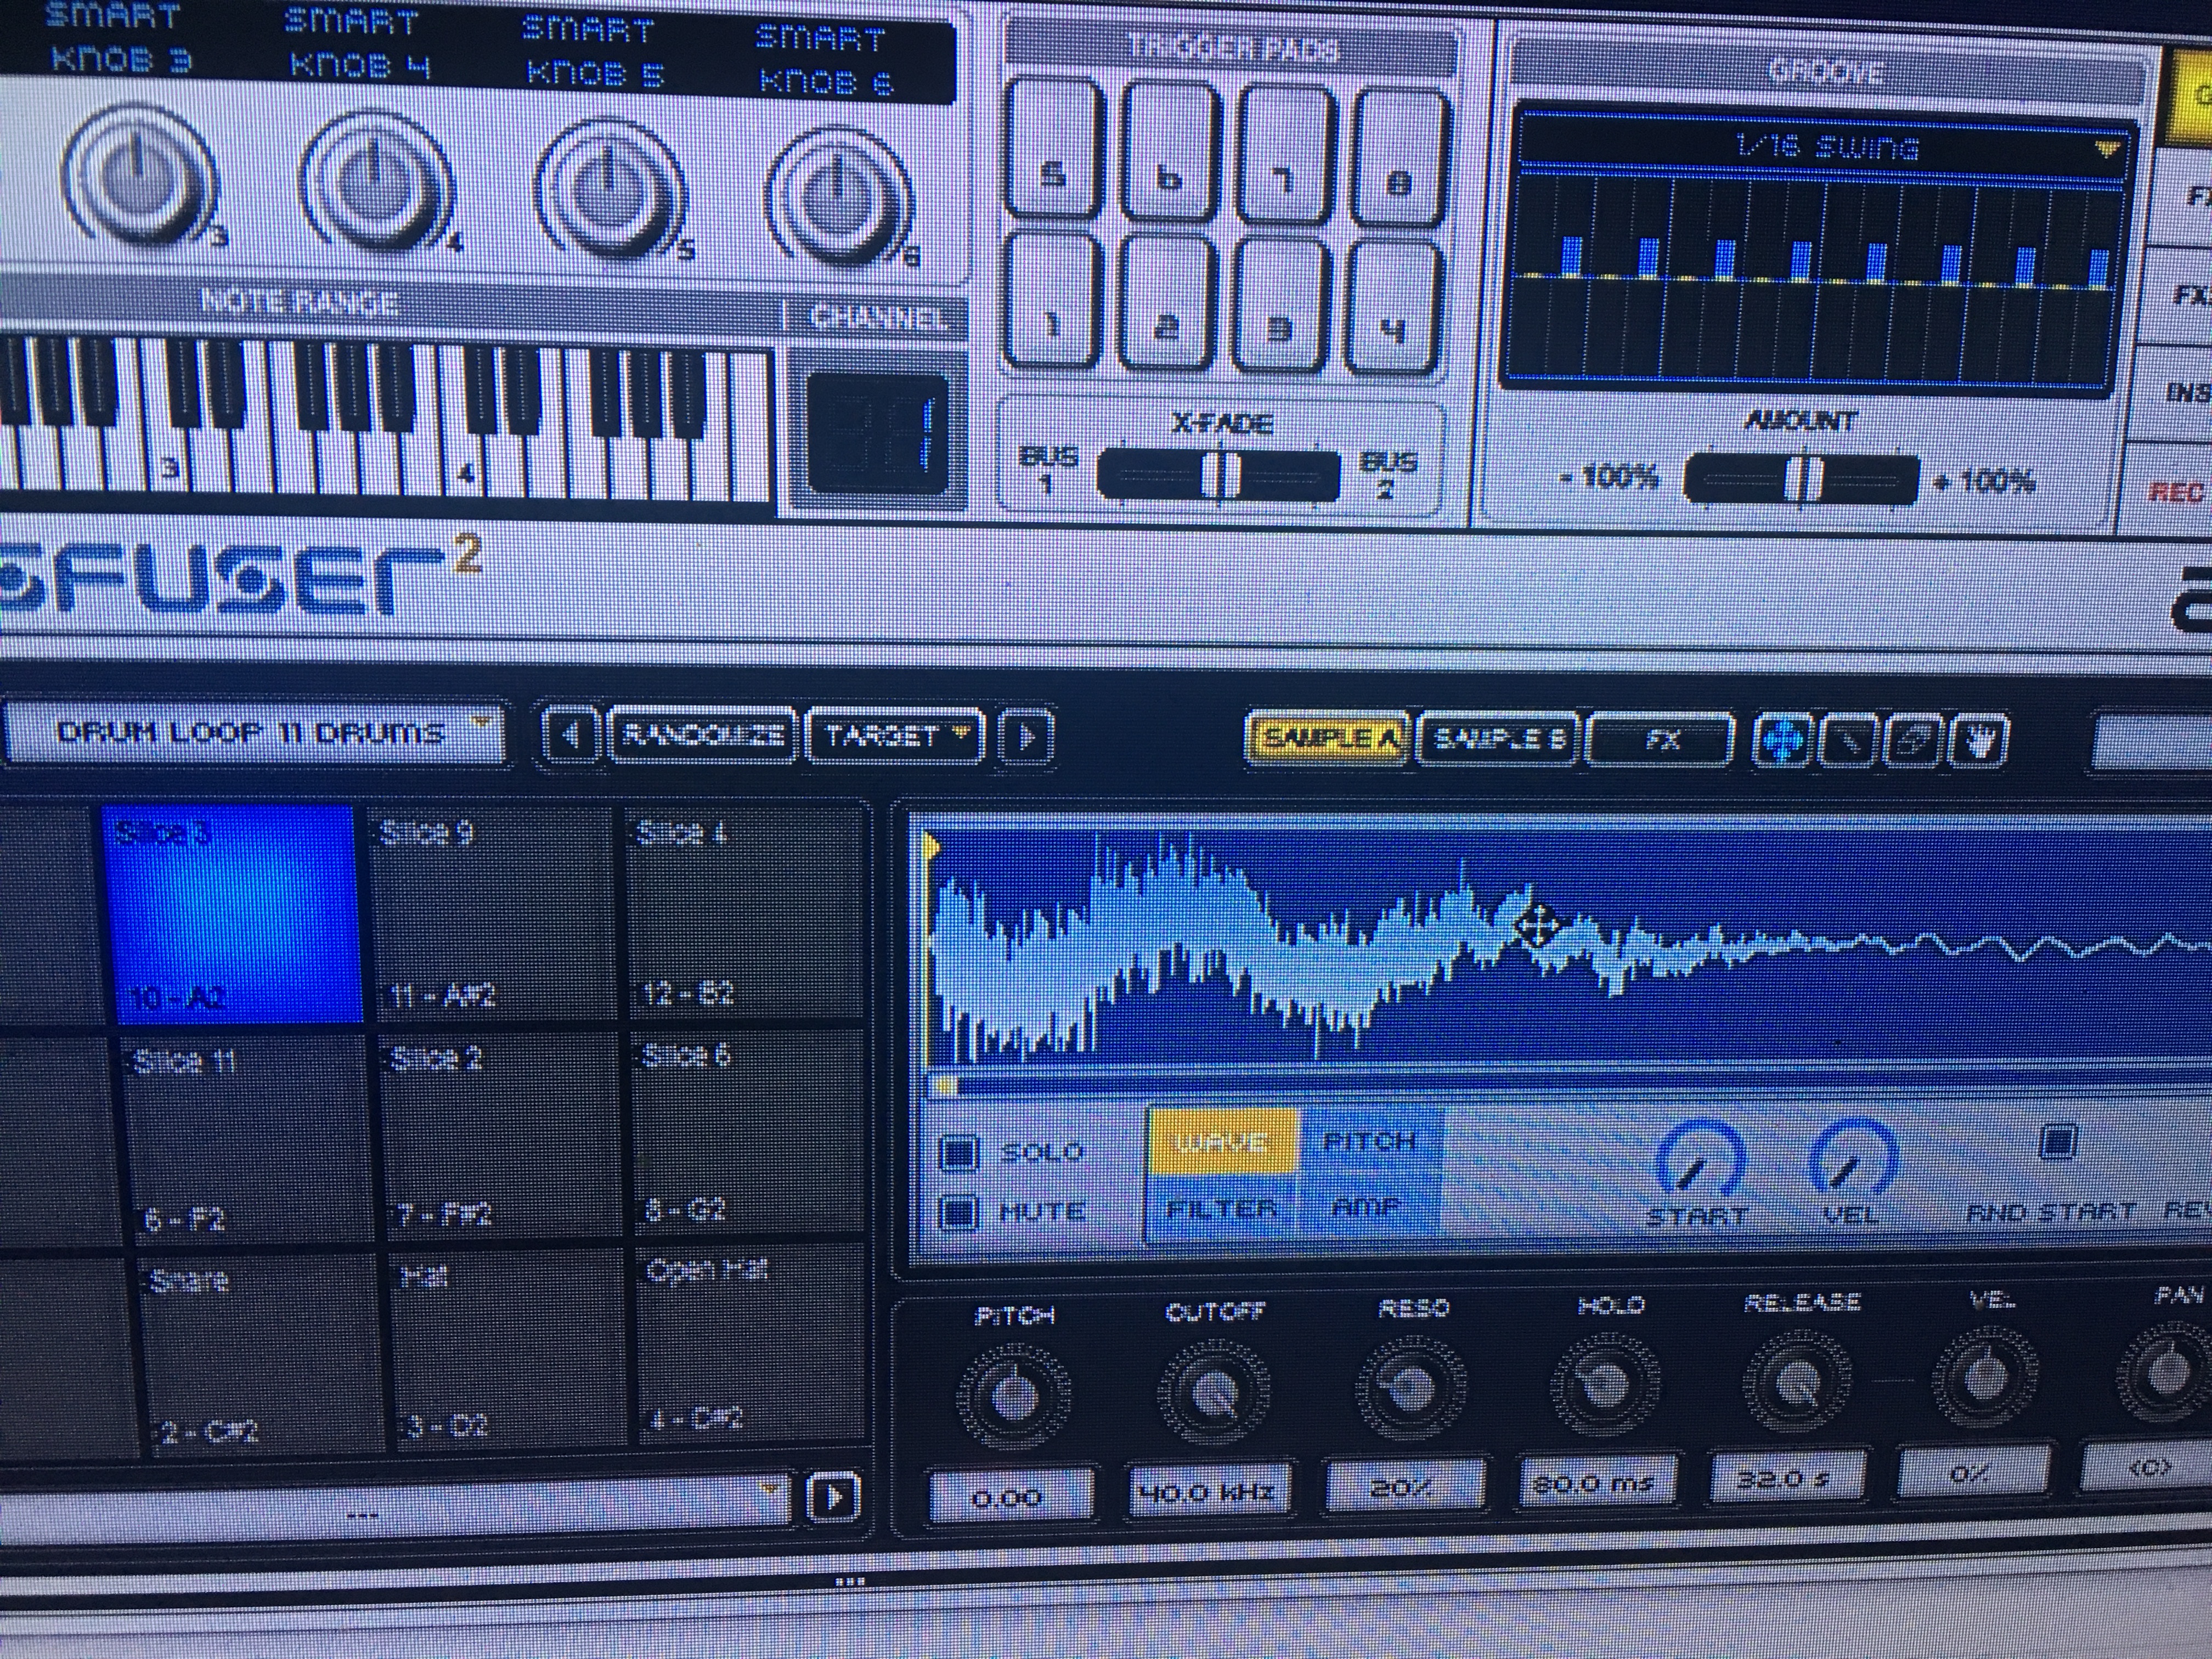Enable the Solo checkbox

[958, 1153]
